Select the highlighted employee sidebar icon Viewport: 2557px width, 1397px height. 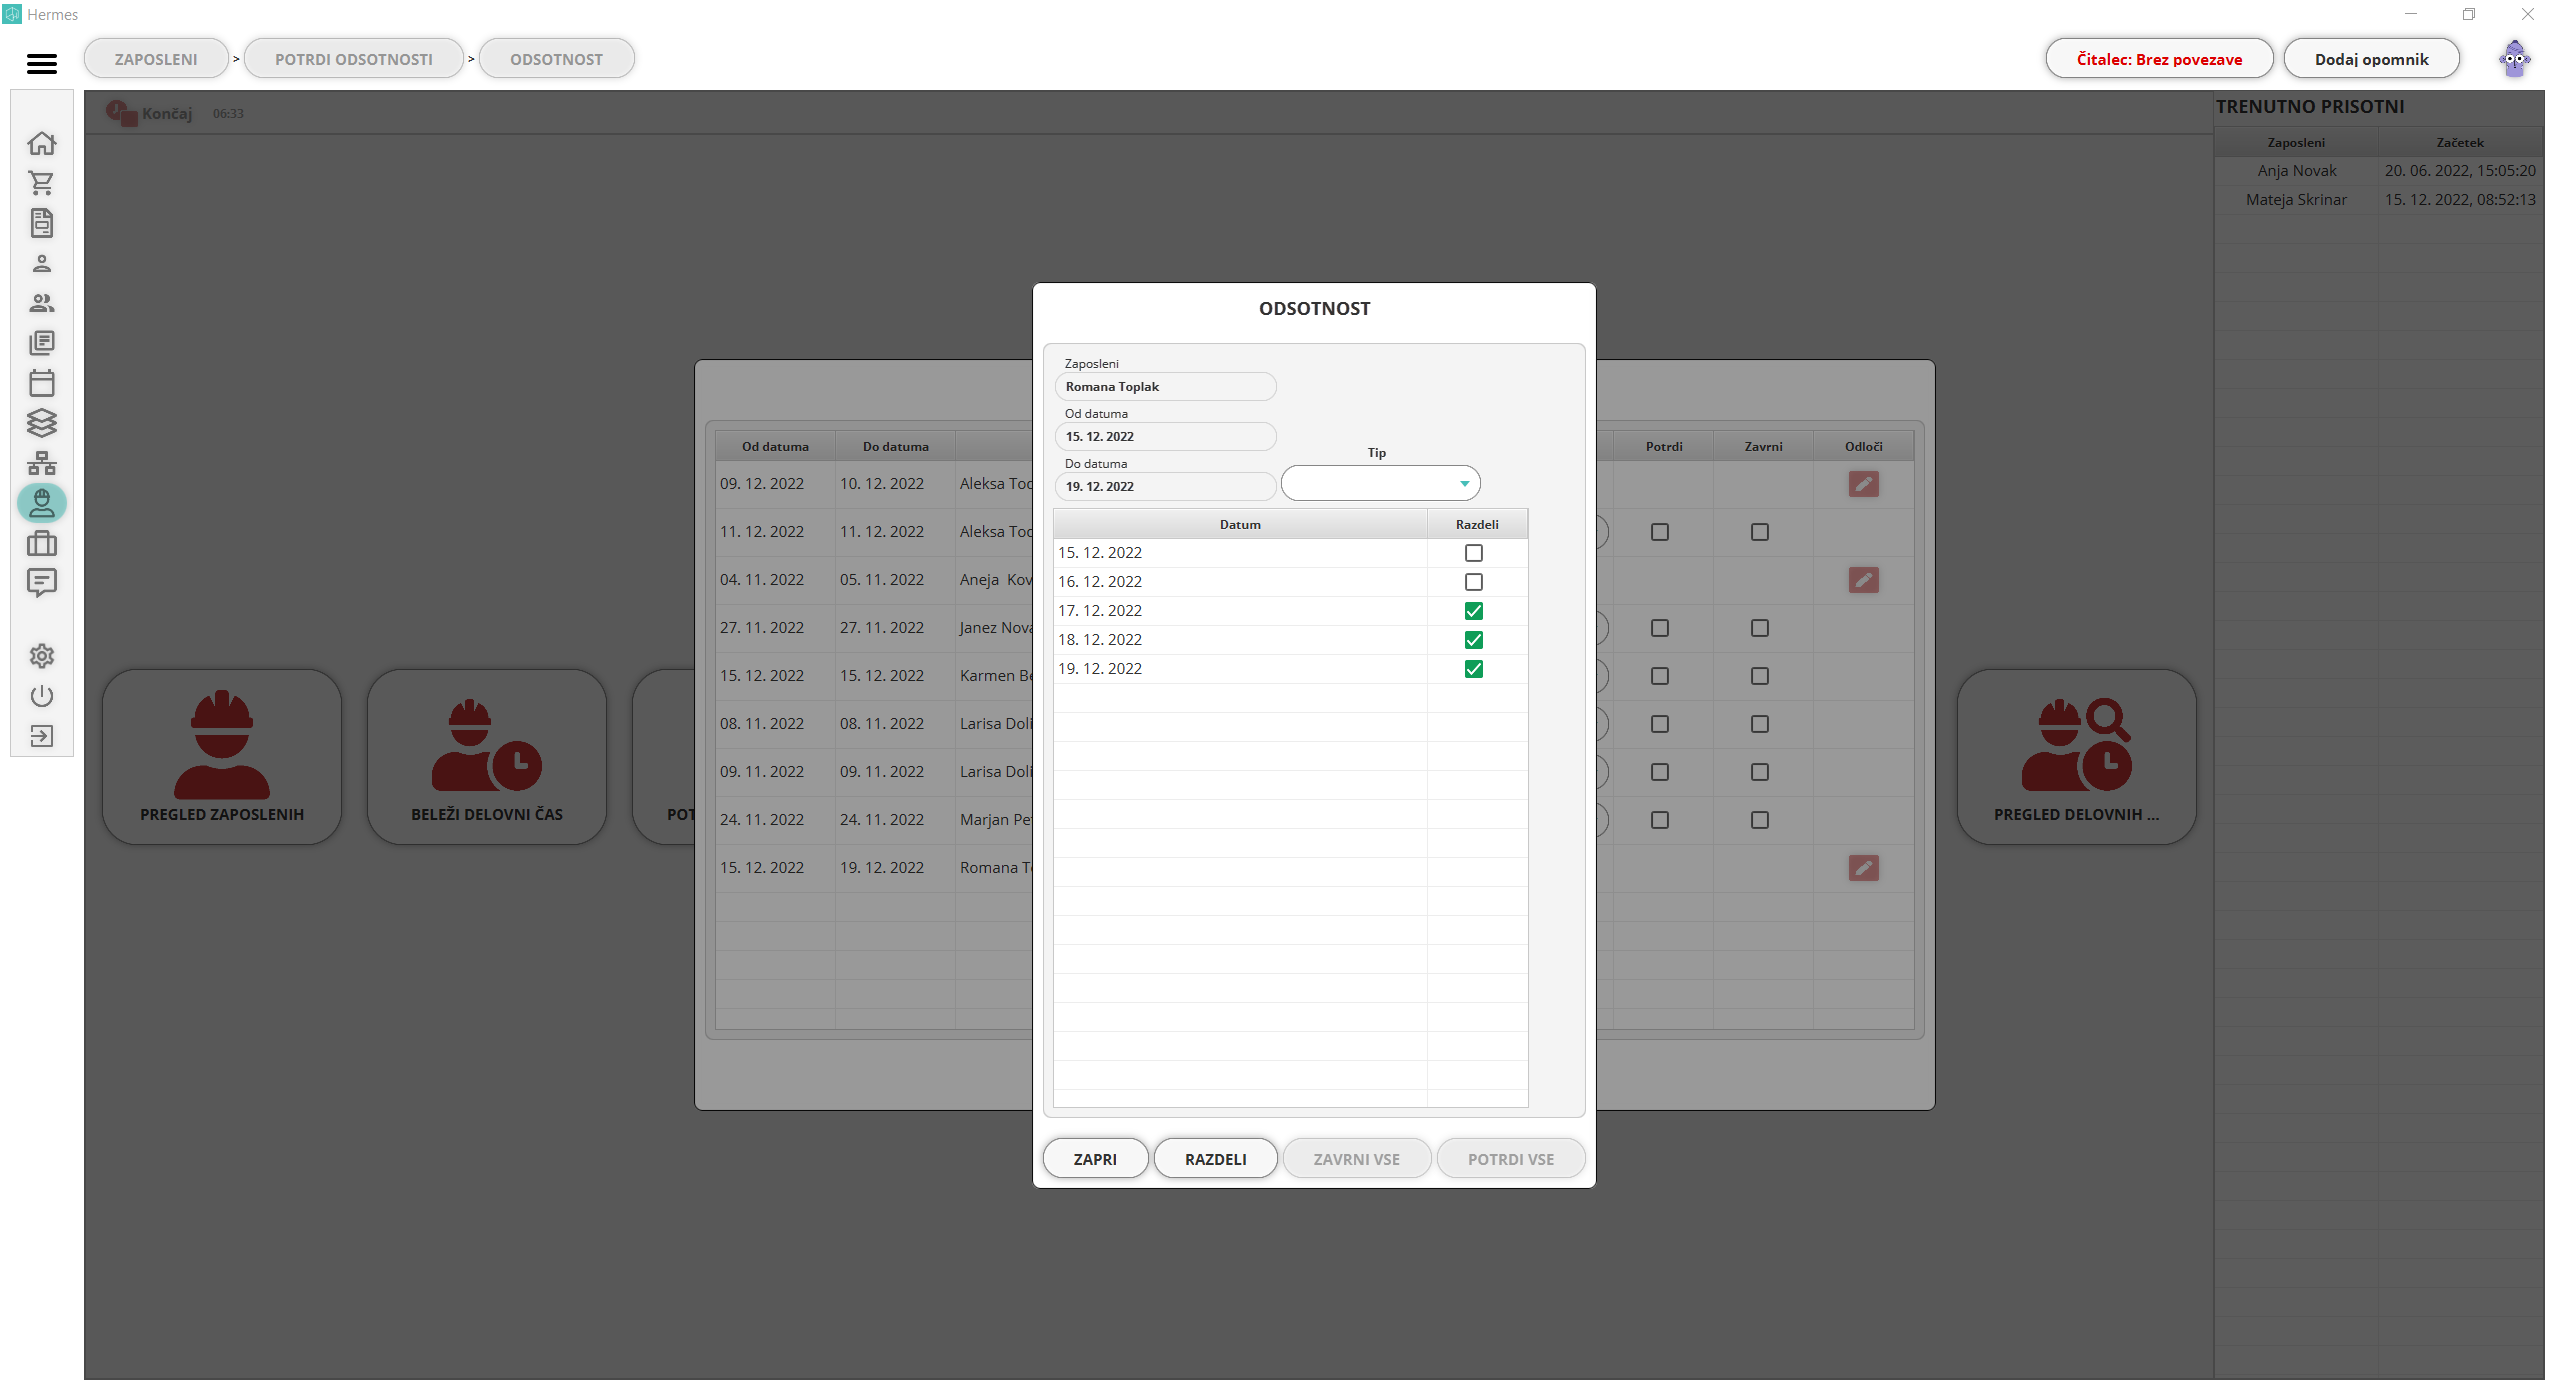pos(42,503)
